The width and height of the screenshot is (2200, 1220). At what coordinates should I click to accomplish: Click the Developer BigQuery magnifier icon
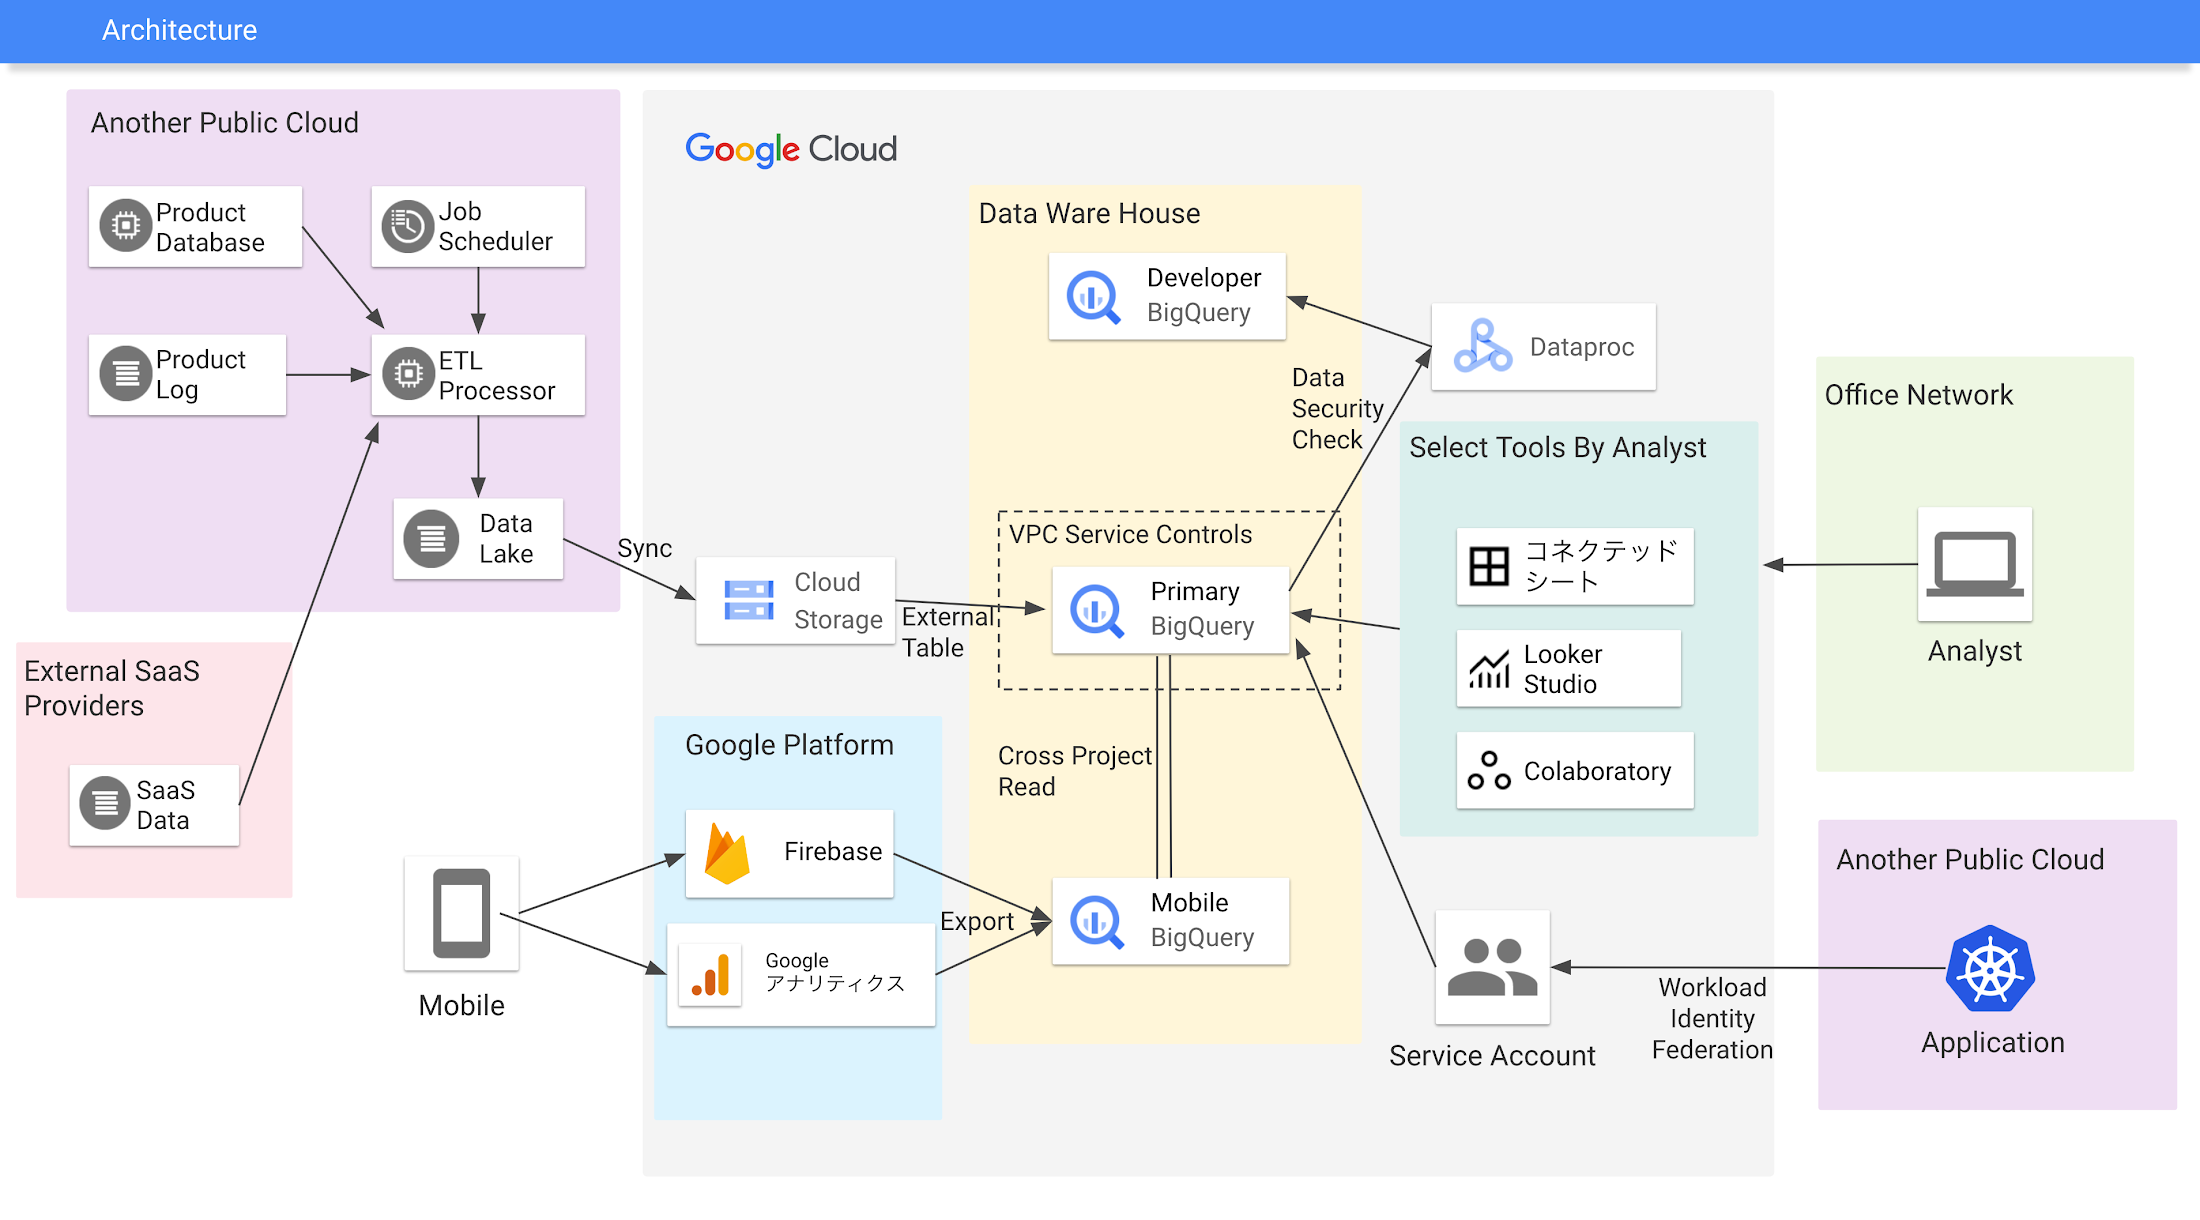click(1093, 297)
